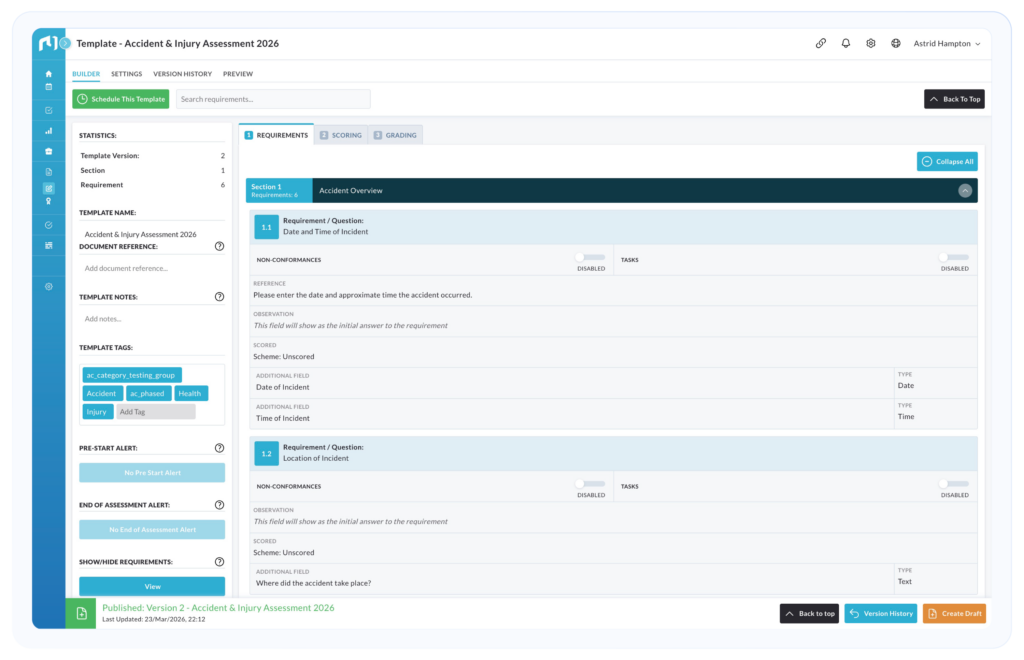This screenshot has height=660, width=1024.
Task: Open language globe icon
Action: tap(896, 43)
